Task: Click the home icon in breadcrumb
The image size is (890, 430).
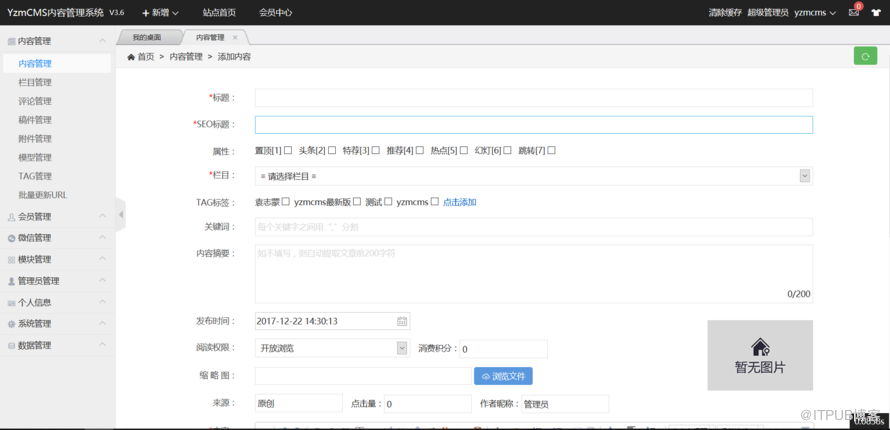Action: coord(131,57)
